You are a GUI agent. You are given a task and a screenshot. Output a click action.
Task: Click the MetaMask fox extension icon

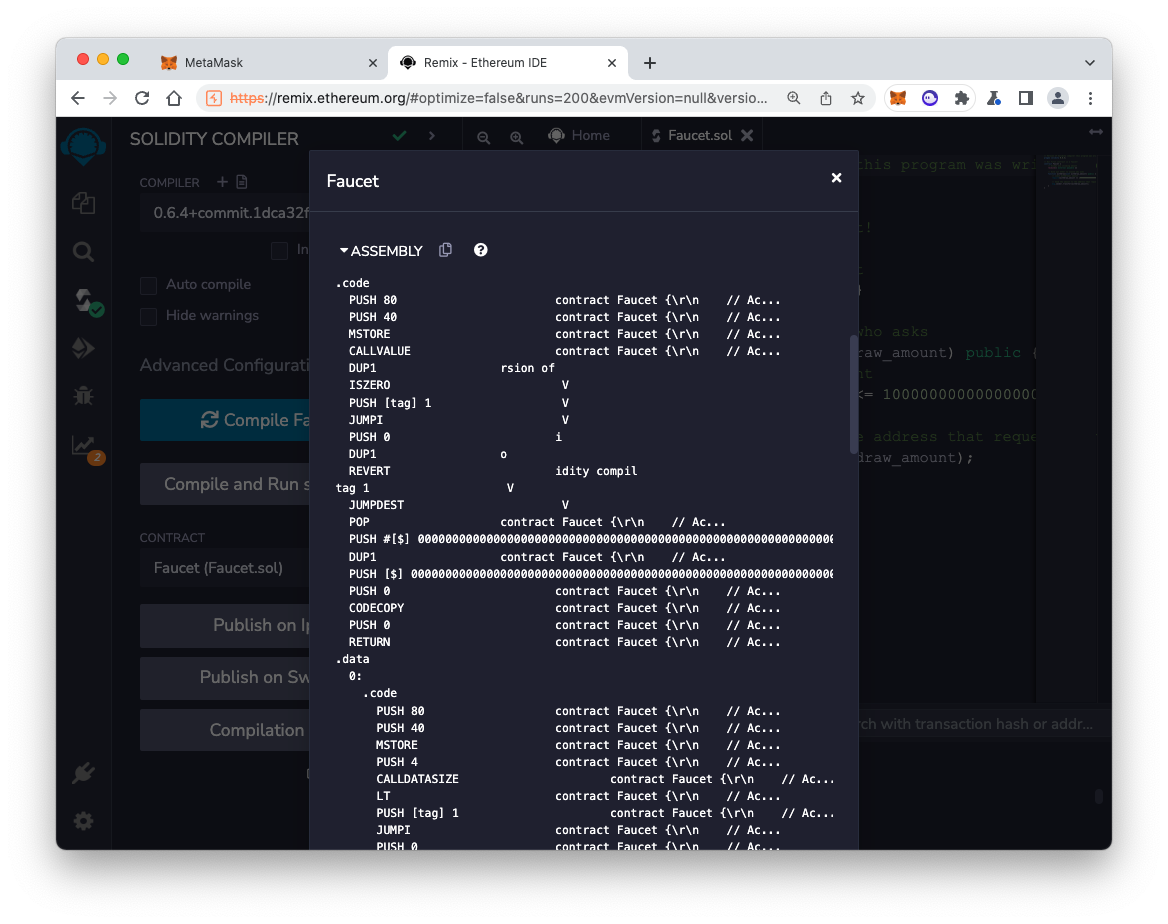(898, 98)
